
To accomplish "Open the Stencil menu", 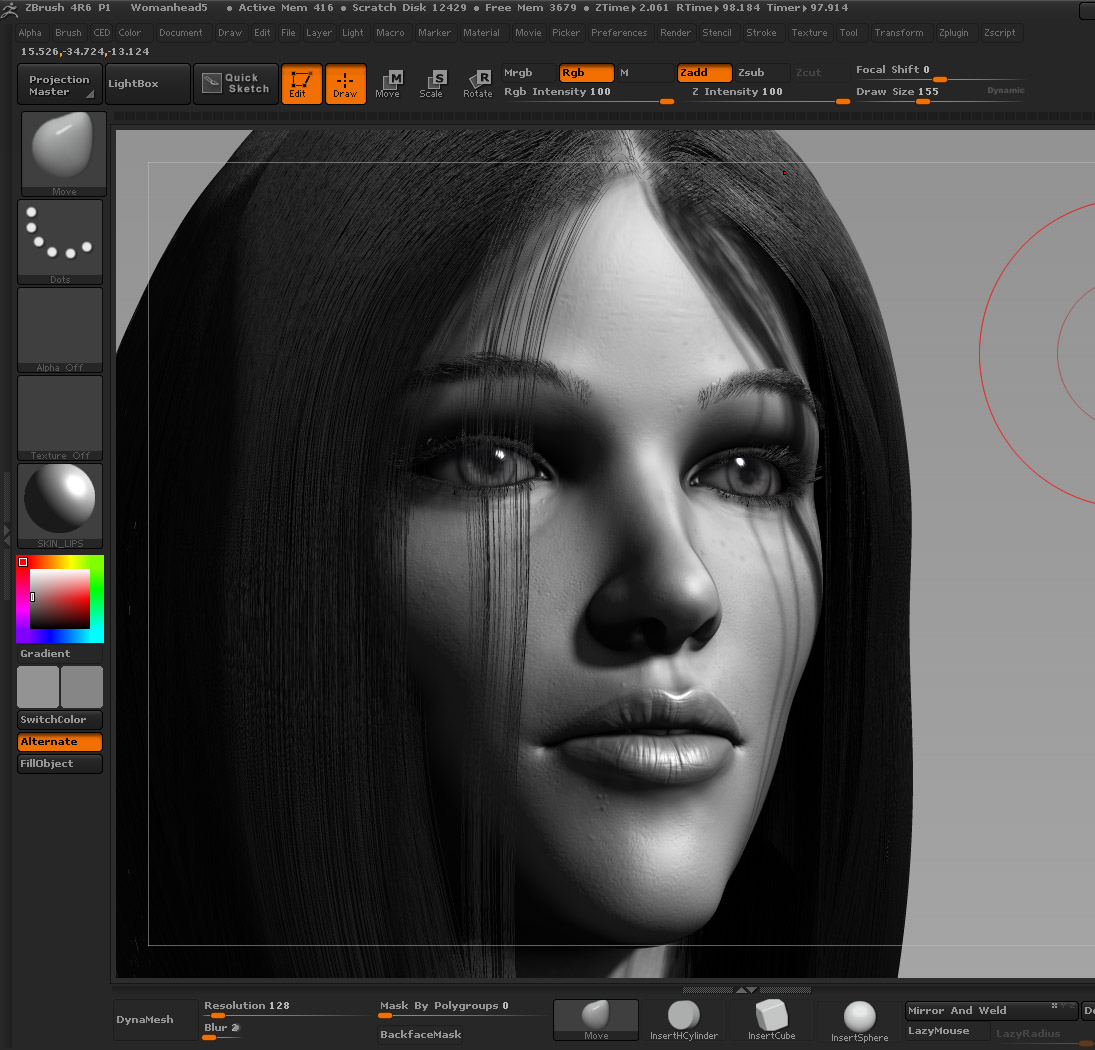I will pos(717,33).
